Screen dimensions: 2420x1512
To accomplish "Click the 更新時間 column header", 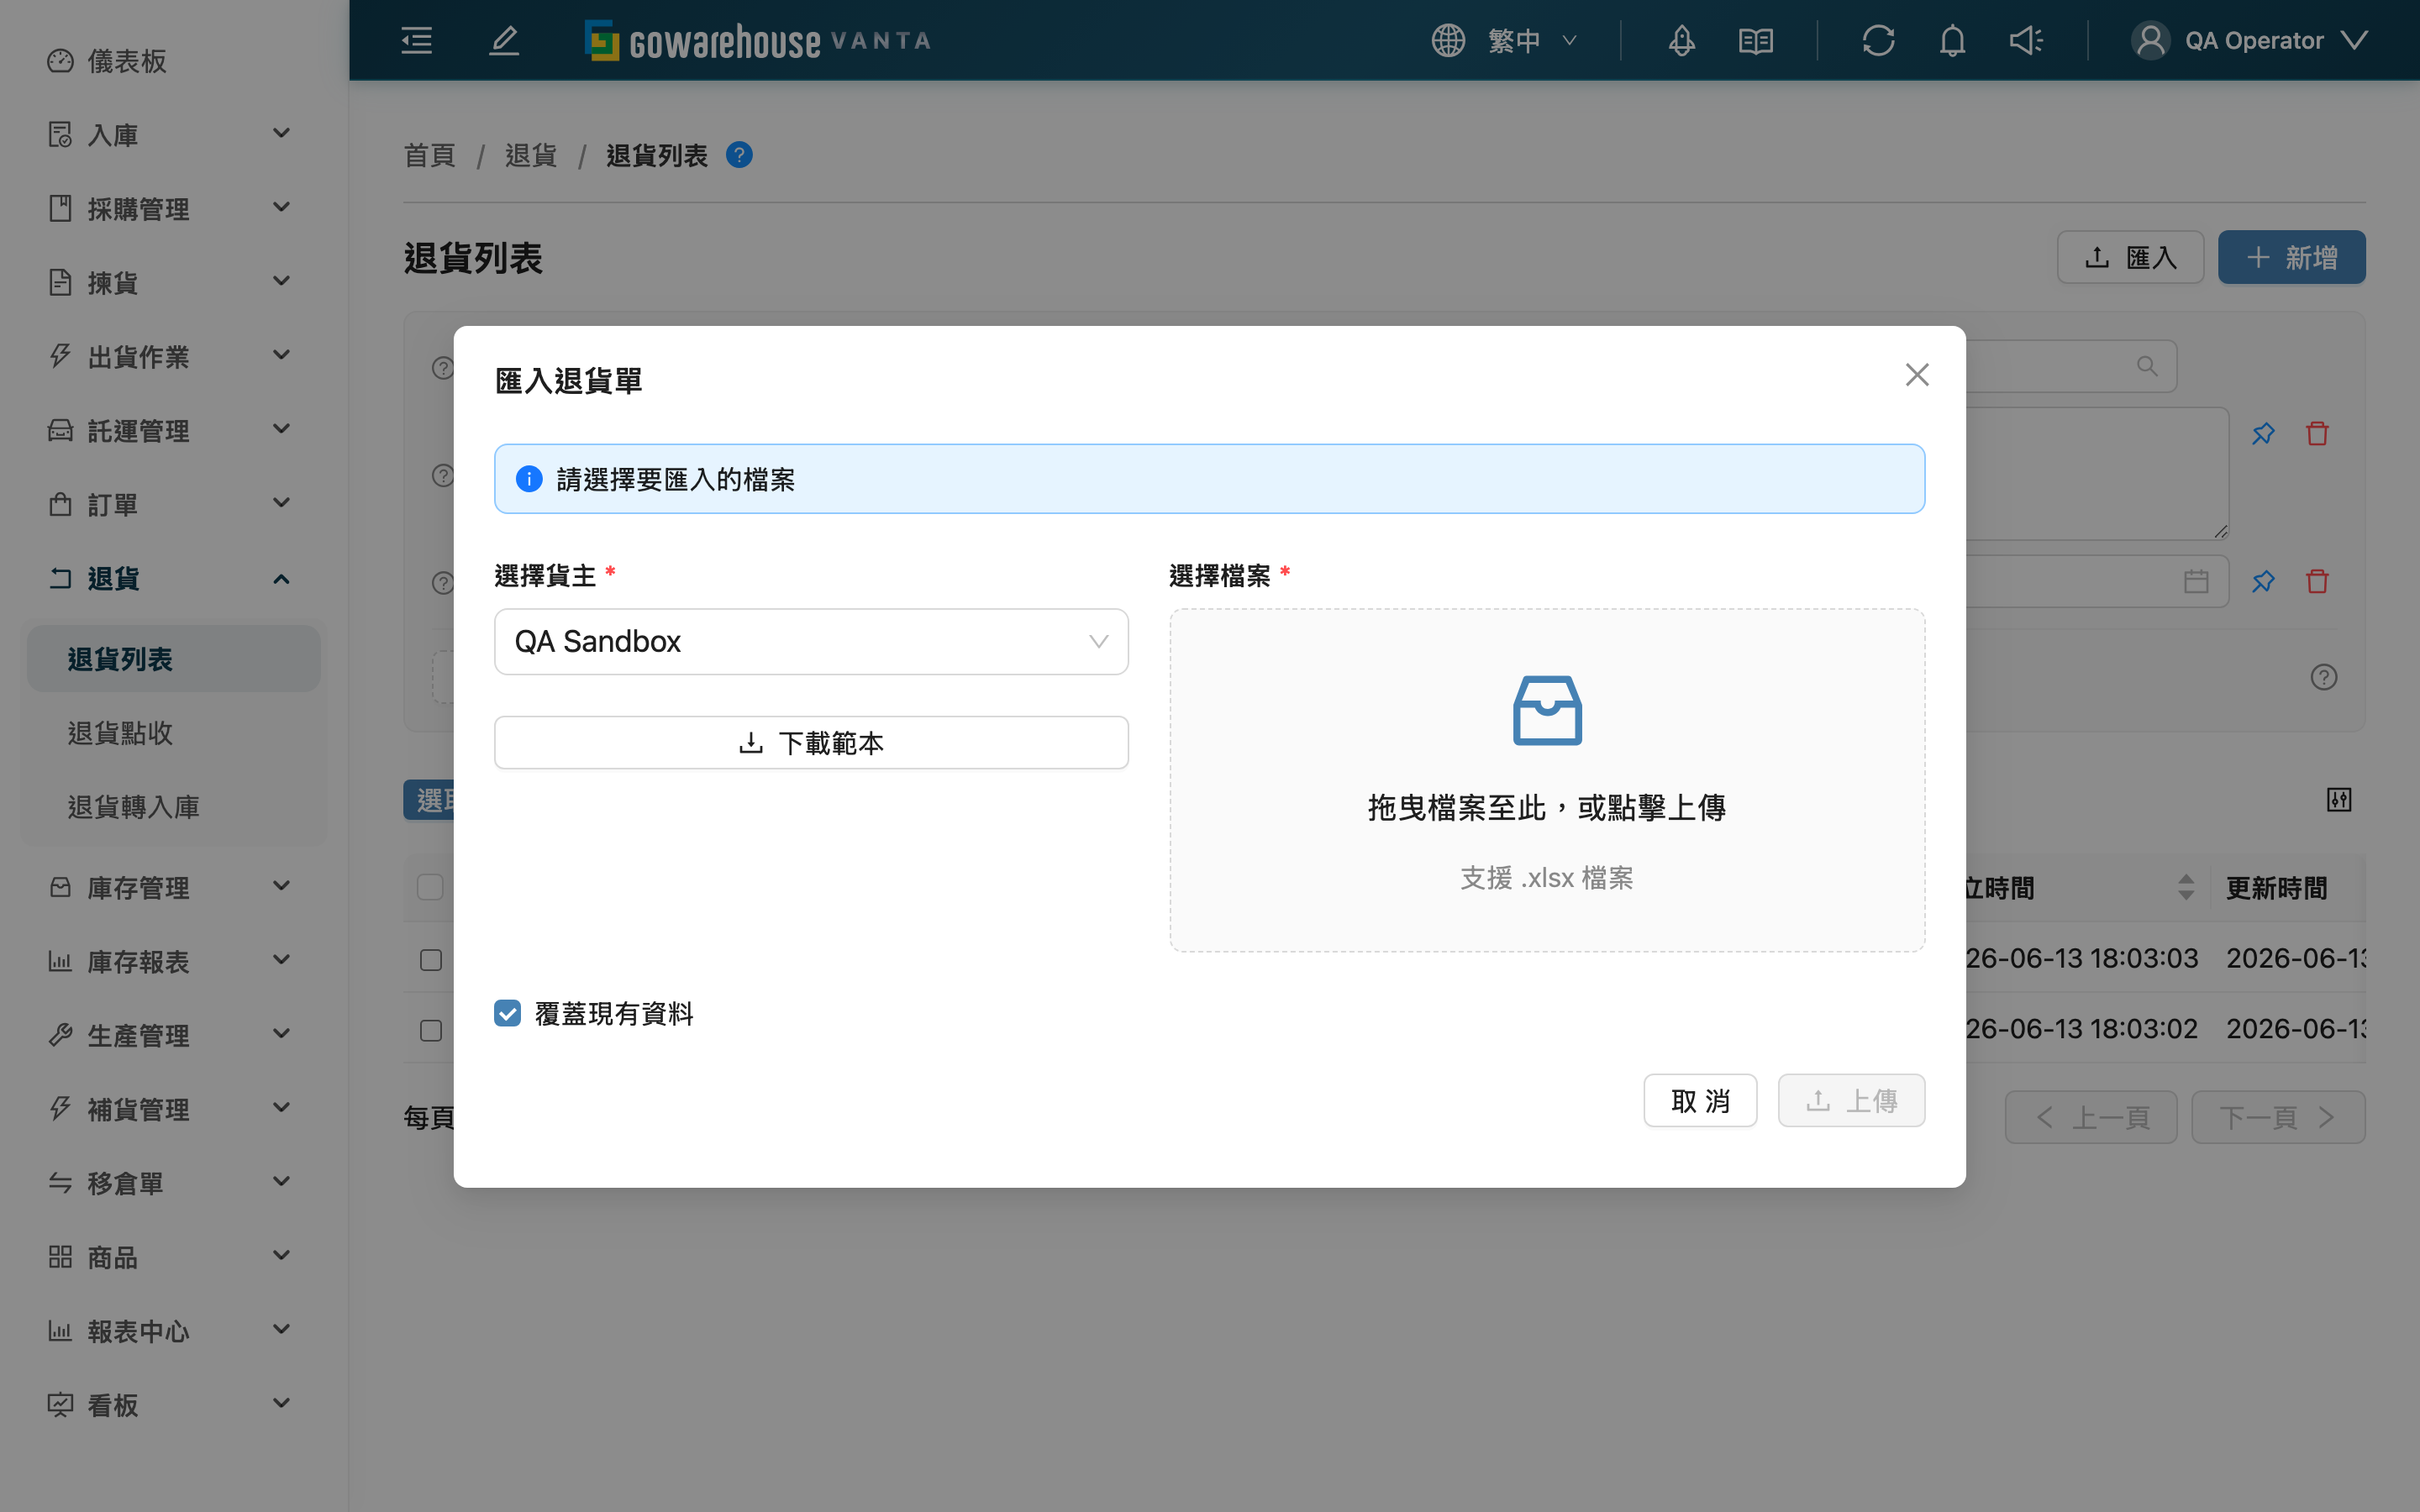I will (x=2277, y=887).
